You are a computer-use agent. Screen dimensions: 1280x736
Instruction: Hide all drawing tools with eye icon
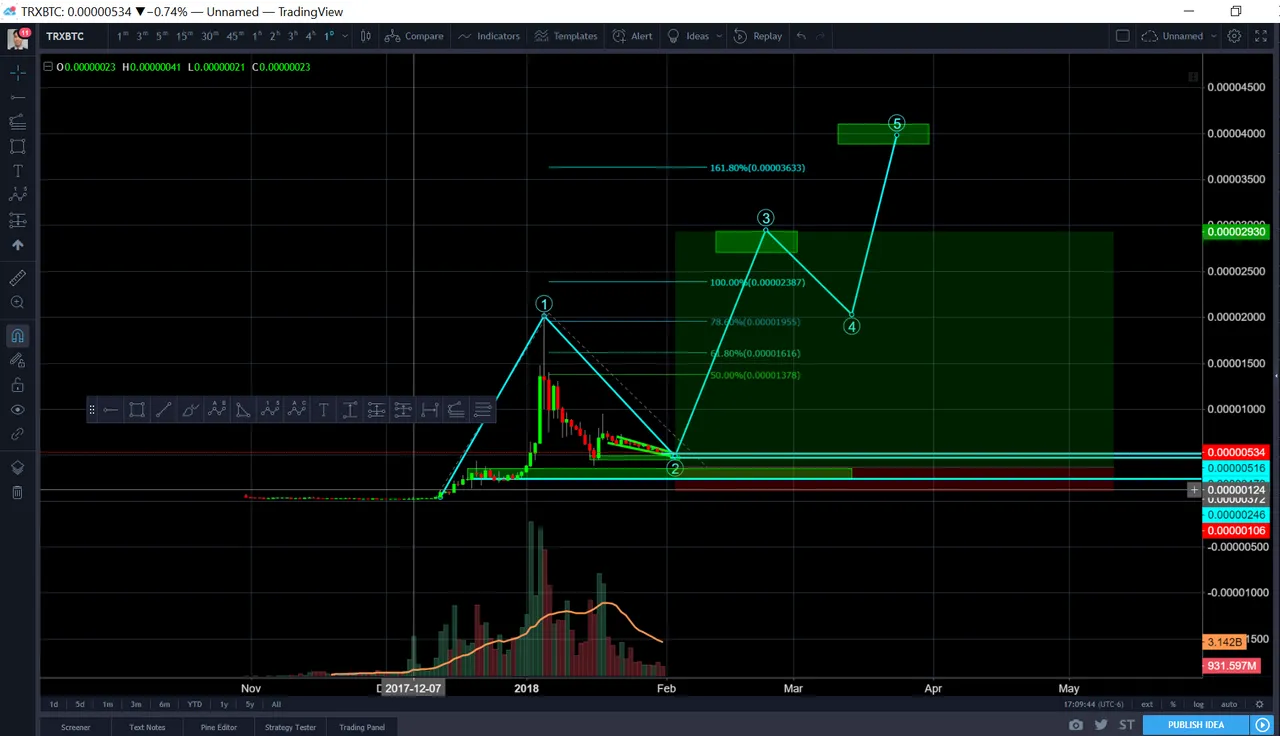click(x=17, y=410)
